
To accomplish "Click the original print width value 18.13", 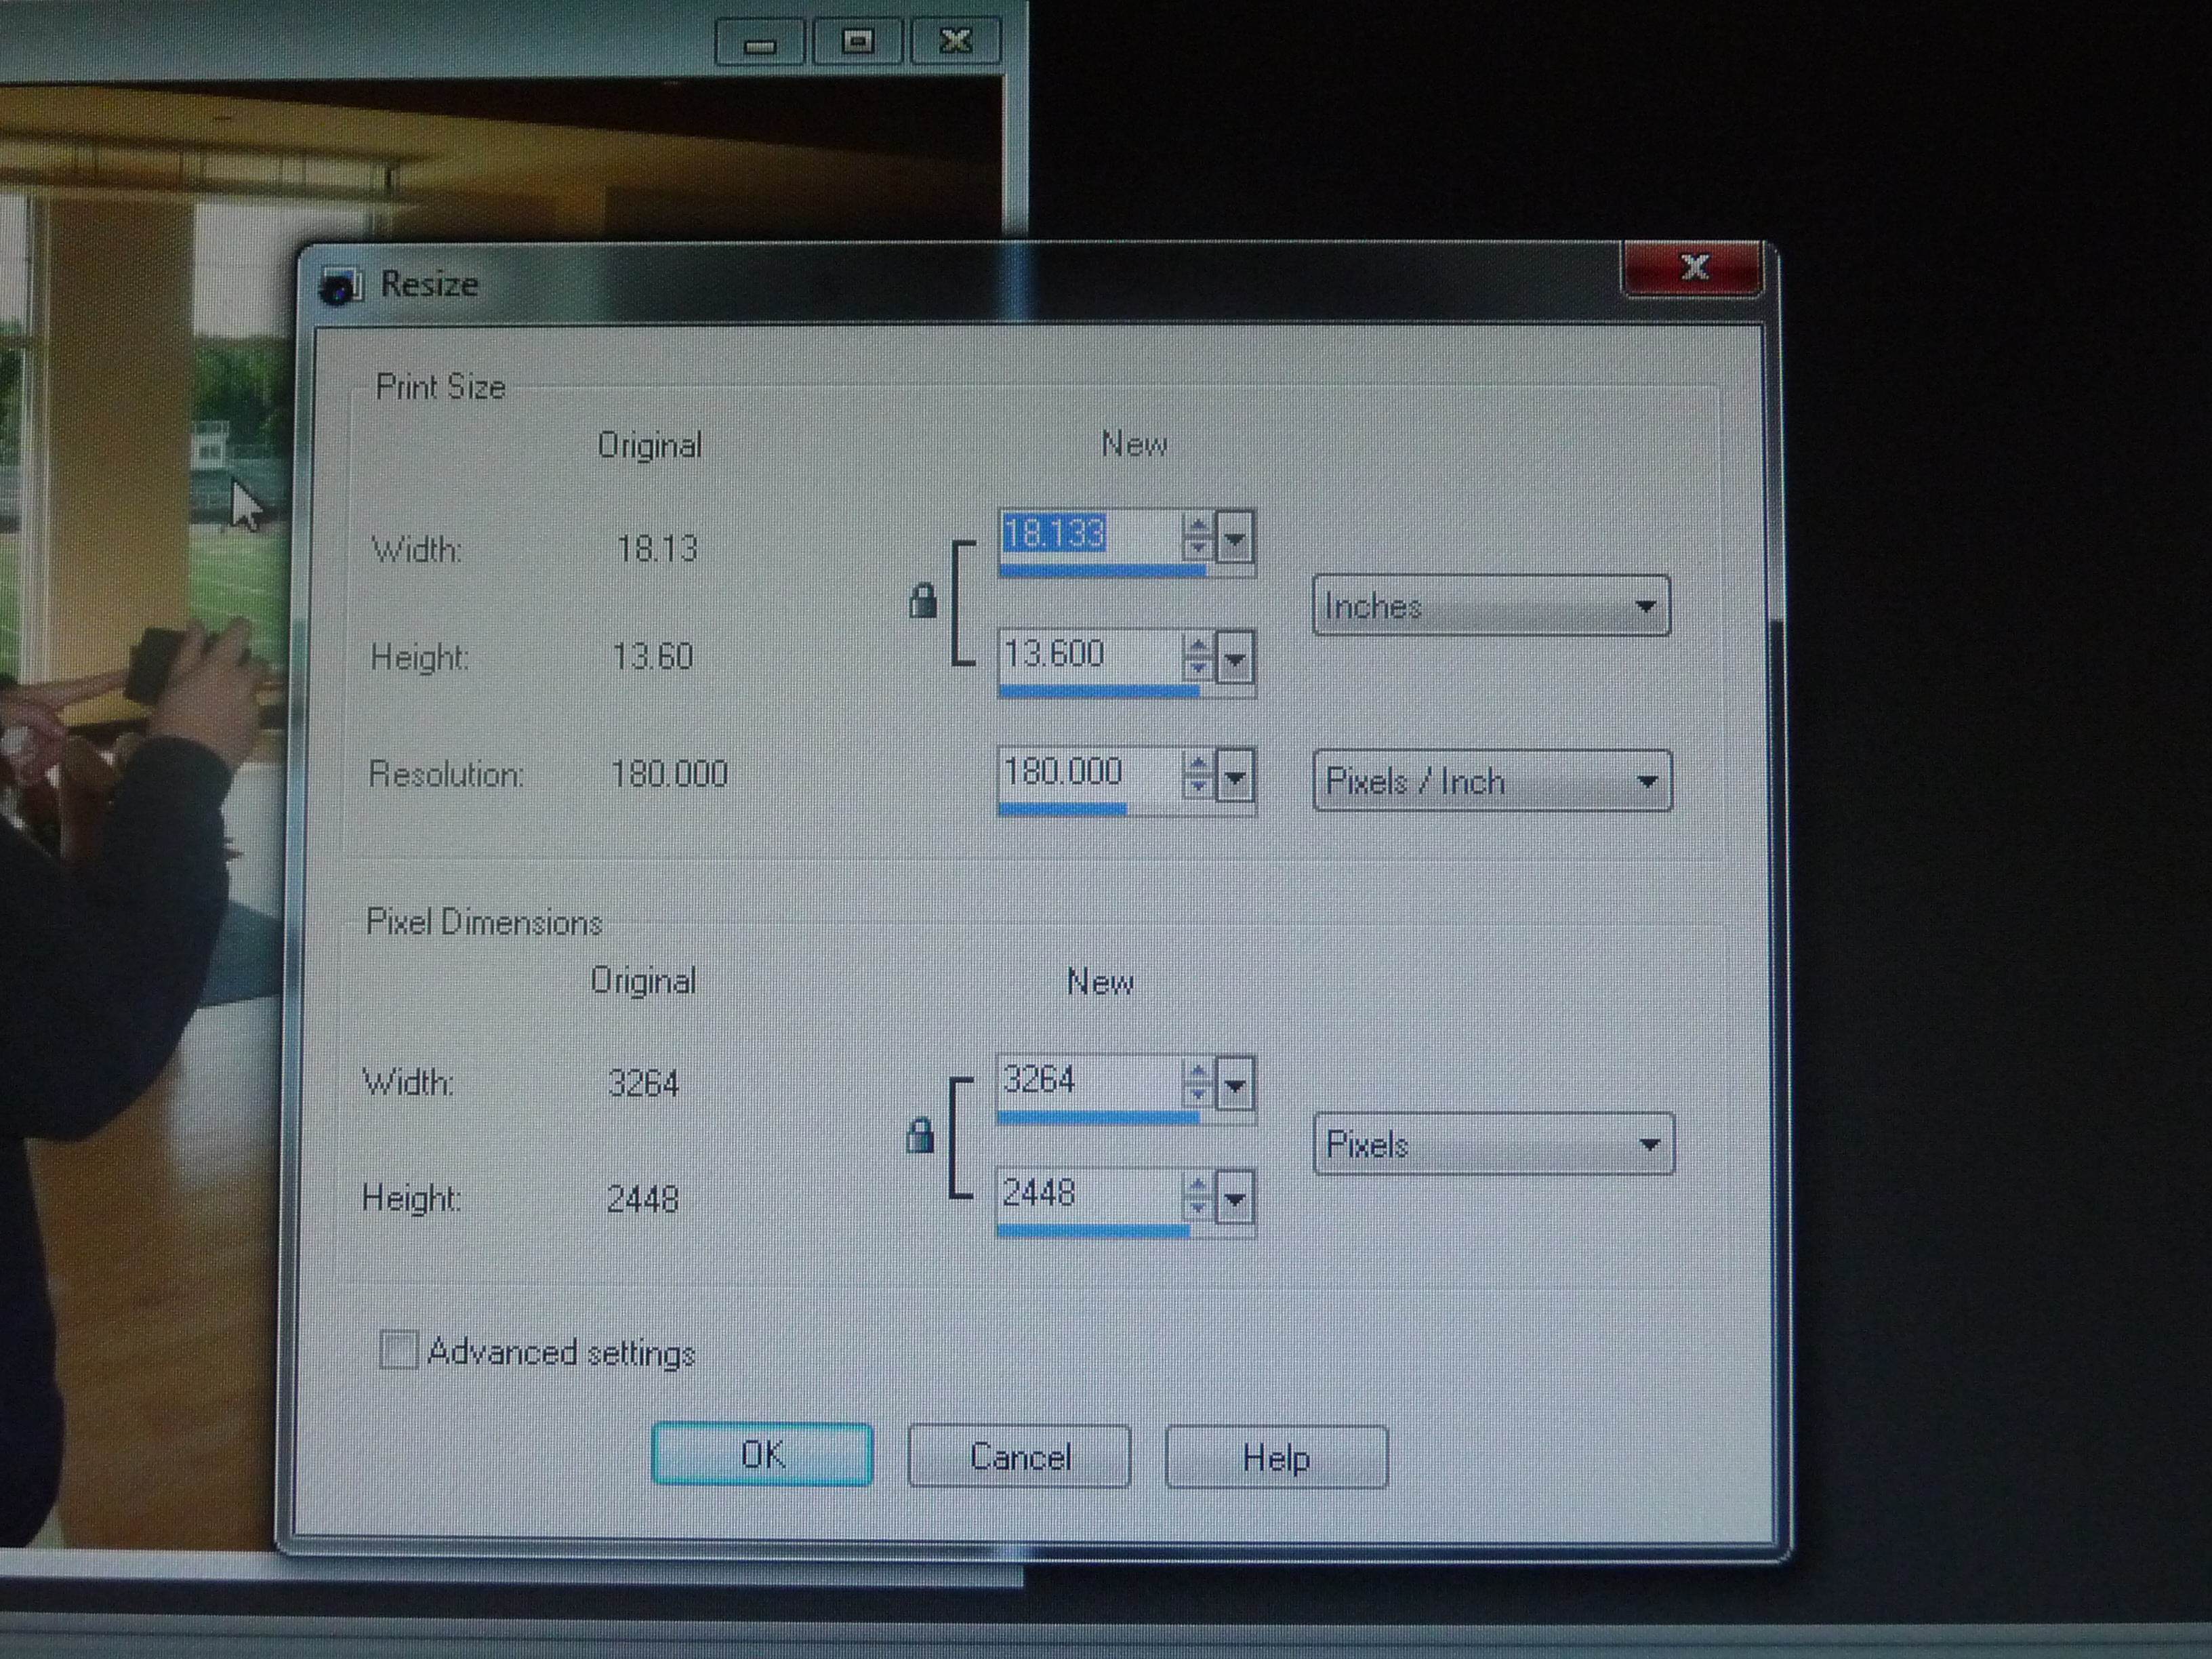I will (x=657, y=548).
